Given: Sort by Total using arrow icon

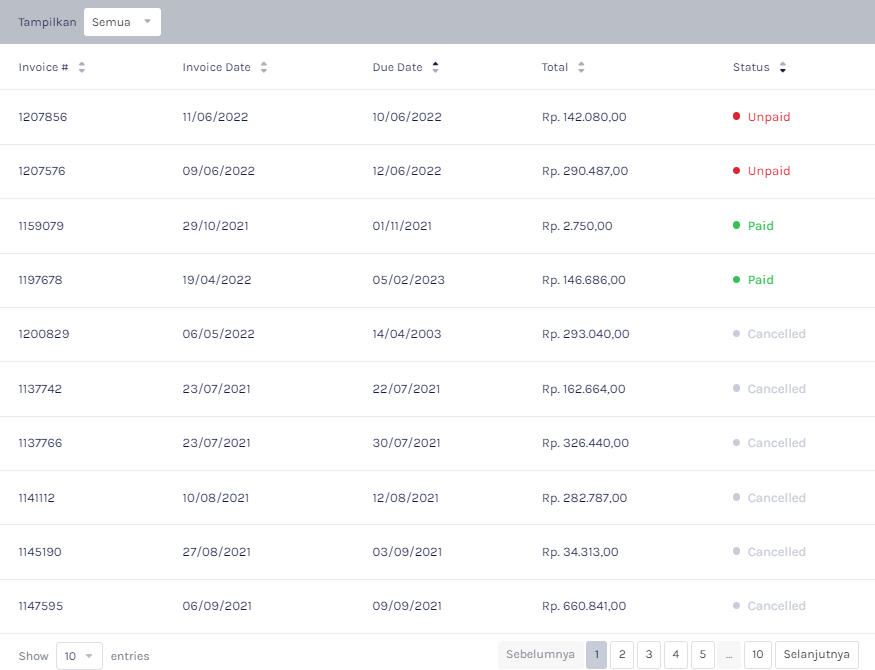Looking at the screenshot, I should click(581, 68).
